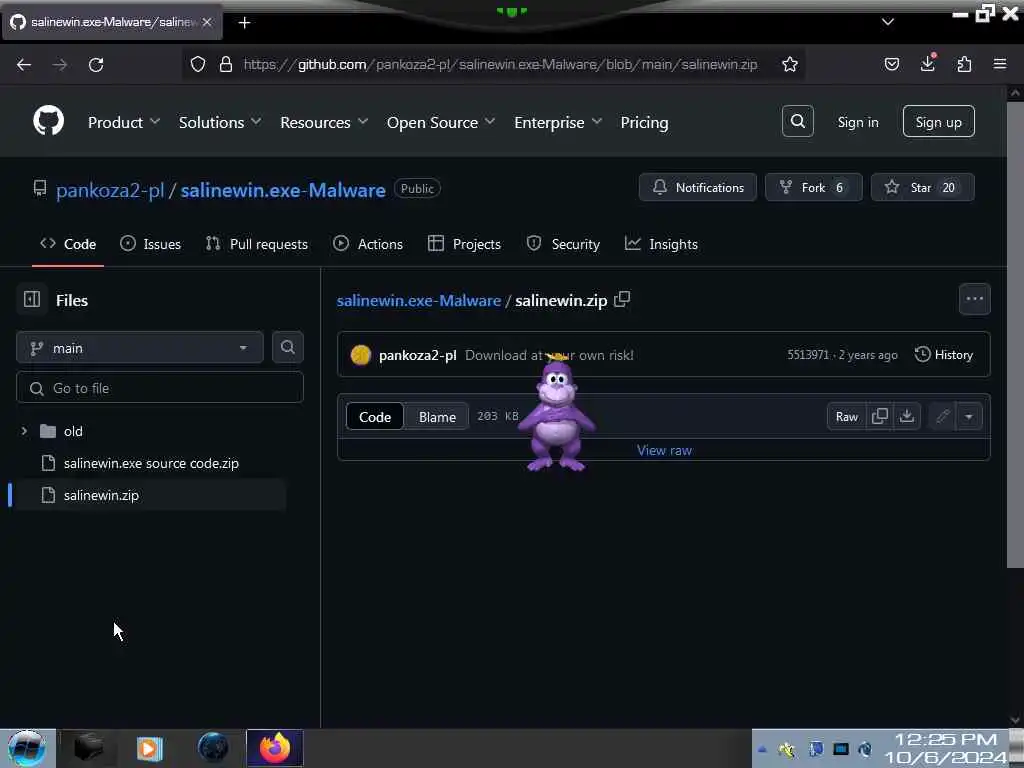1024x768 pixels.
Task: Open Firefox from the taskbar
Action: [x=274, y=748]
